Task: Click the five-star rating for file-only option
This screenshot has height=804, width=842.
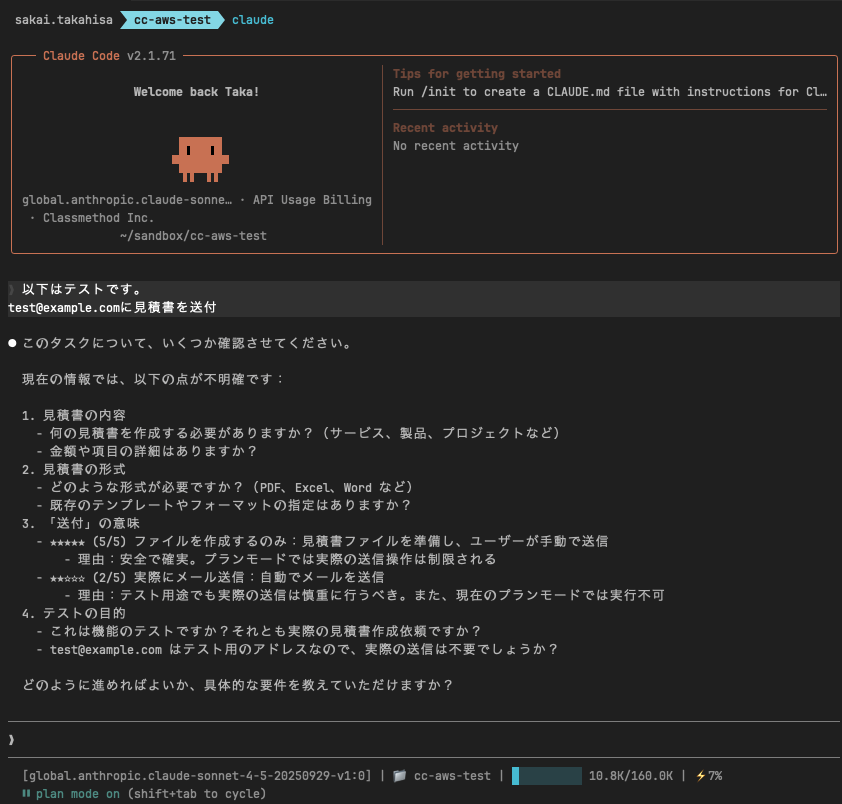Action: (70, 541)
